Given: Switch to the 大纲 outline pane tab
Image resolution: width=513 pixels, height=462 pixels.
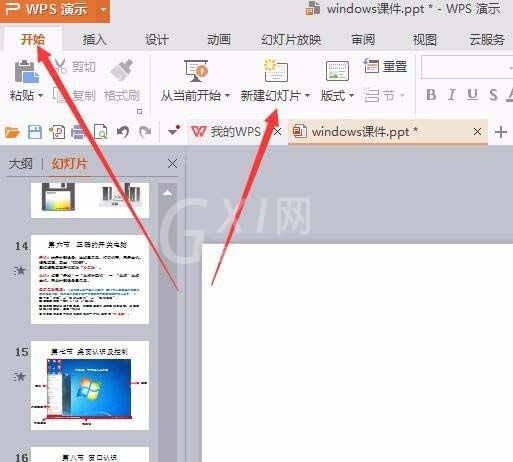Looking at the screenshot, I should pos(21,164).
